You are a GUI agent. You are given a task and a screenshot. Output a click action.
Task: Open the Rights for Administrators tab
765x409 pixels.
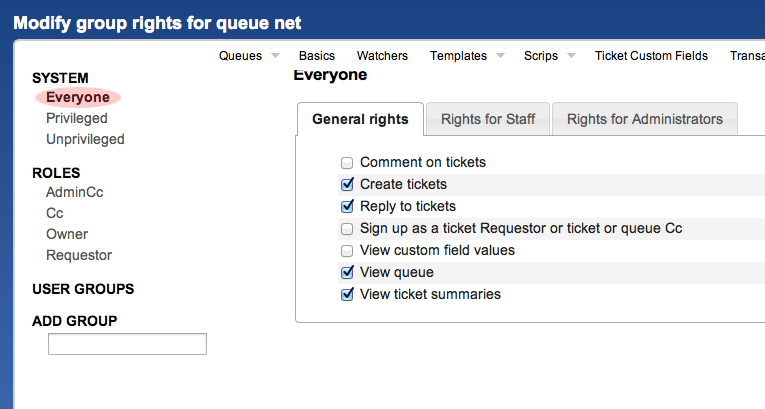[x=644, y=119]
